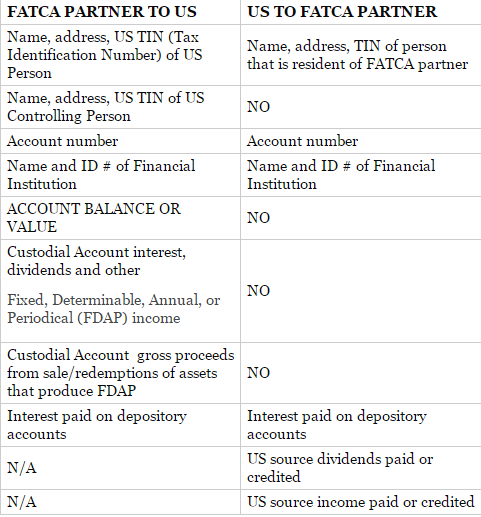Click NO beside FDAP income row
This screenshot has height=517, width=481.
click(258, 291)
